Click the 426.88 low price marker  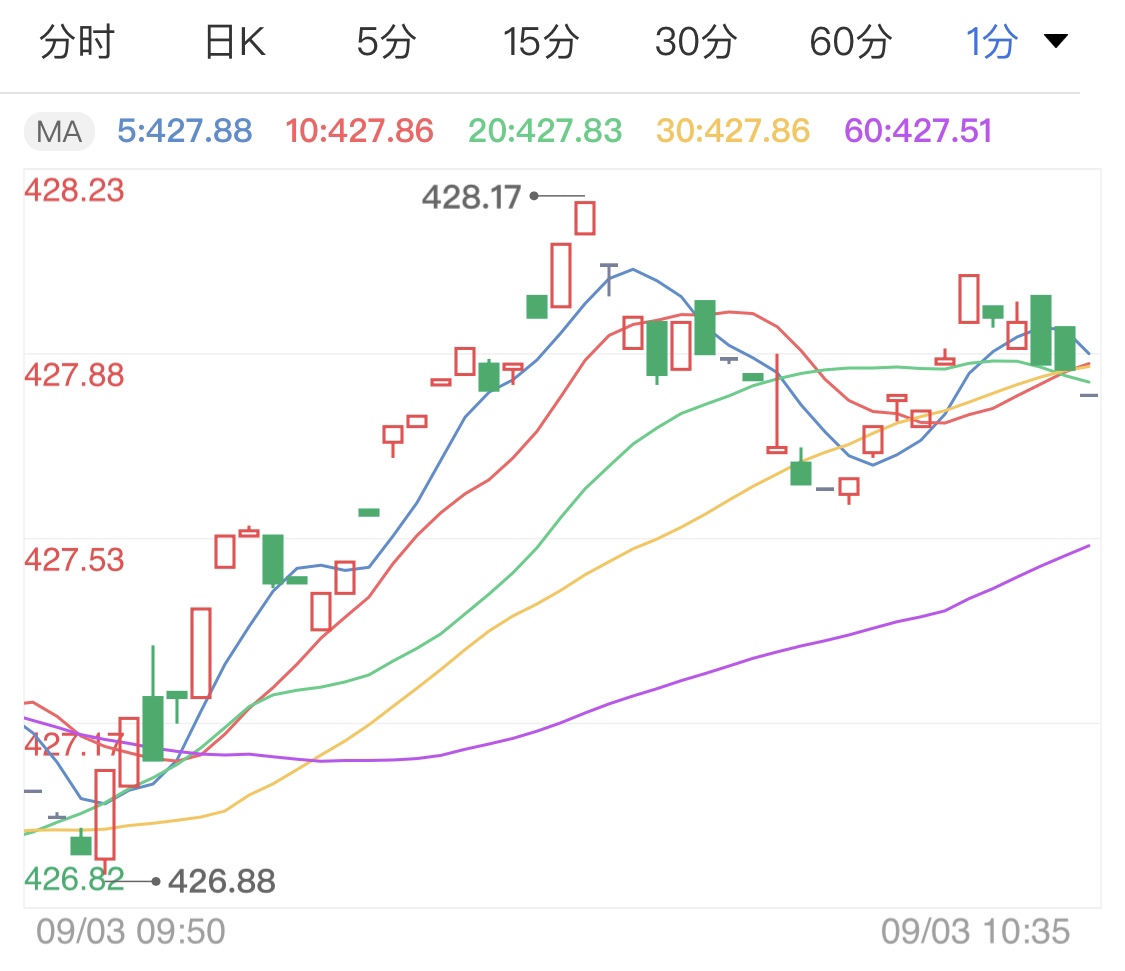point(222,882)
